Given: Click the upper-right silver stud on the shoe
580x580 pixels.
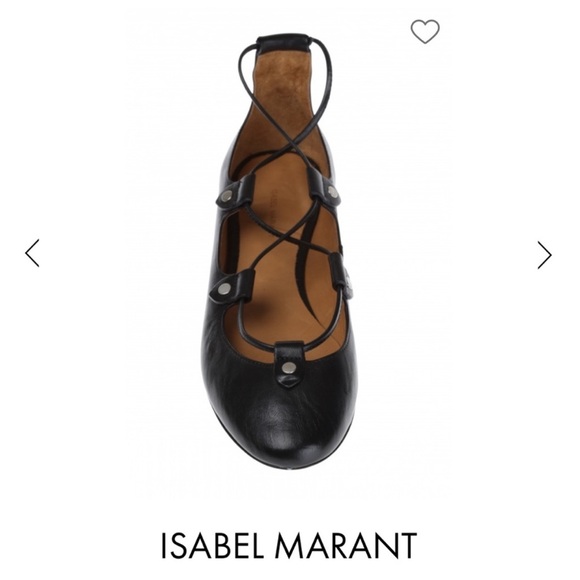Looking at the screenshot, I should (332, 192).
